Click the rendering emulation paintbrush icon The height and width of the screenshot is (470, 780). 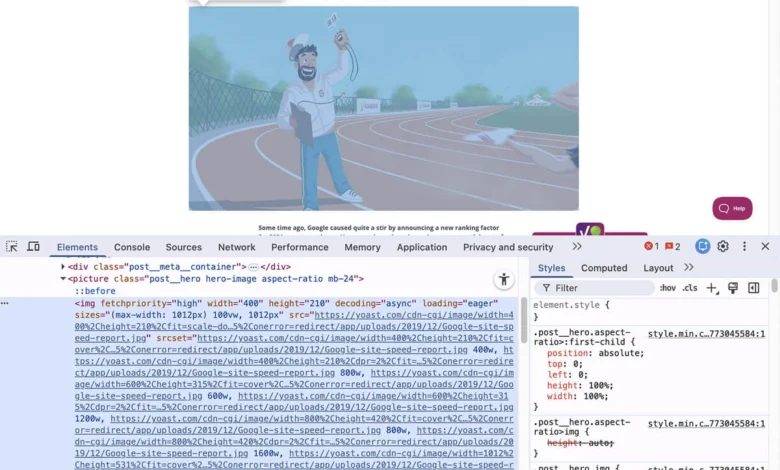click(x=733, y=288)
